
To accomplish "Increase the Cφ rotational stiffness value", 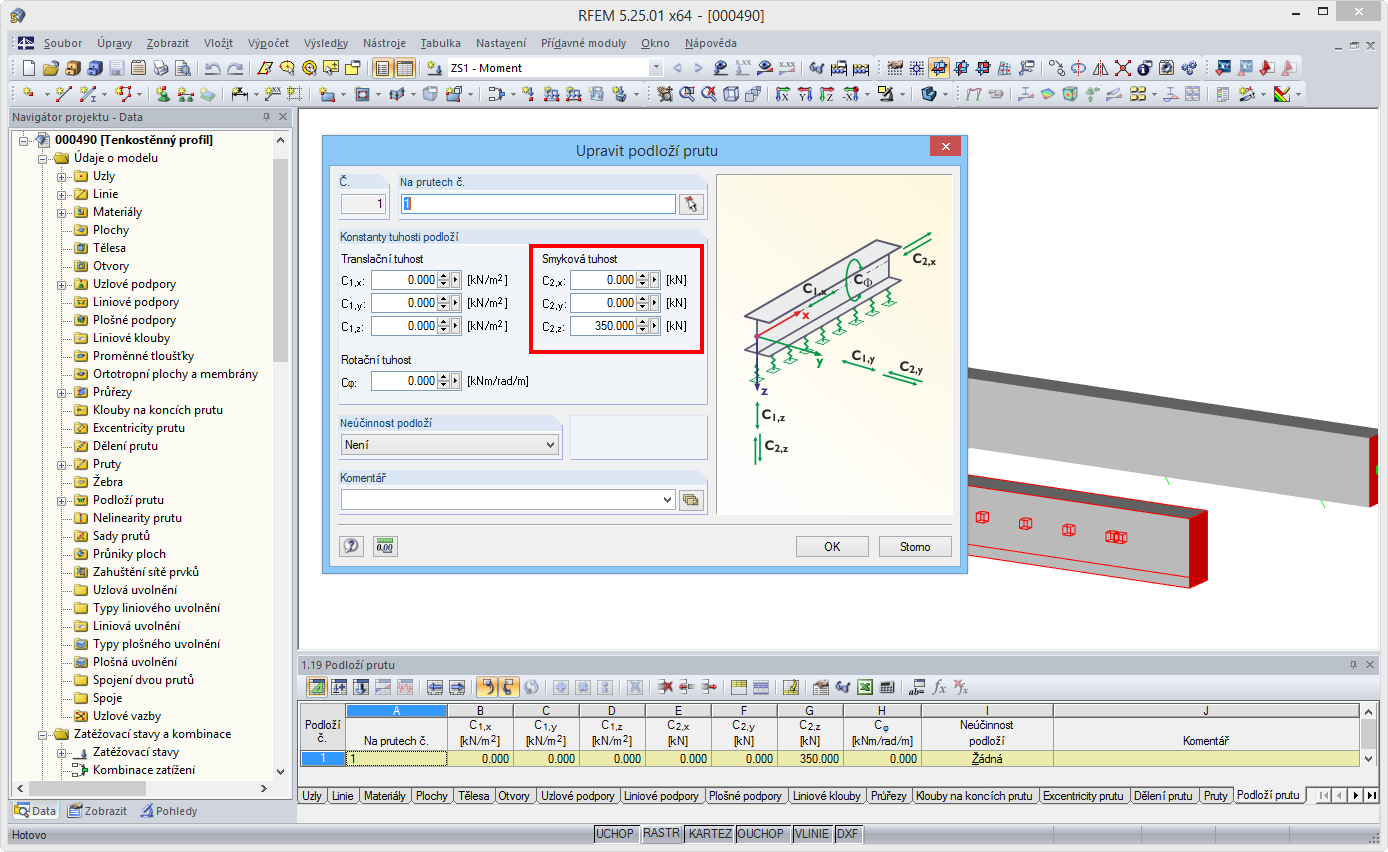I will coord(444,377).
